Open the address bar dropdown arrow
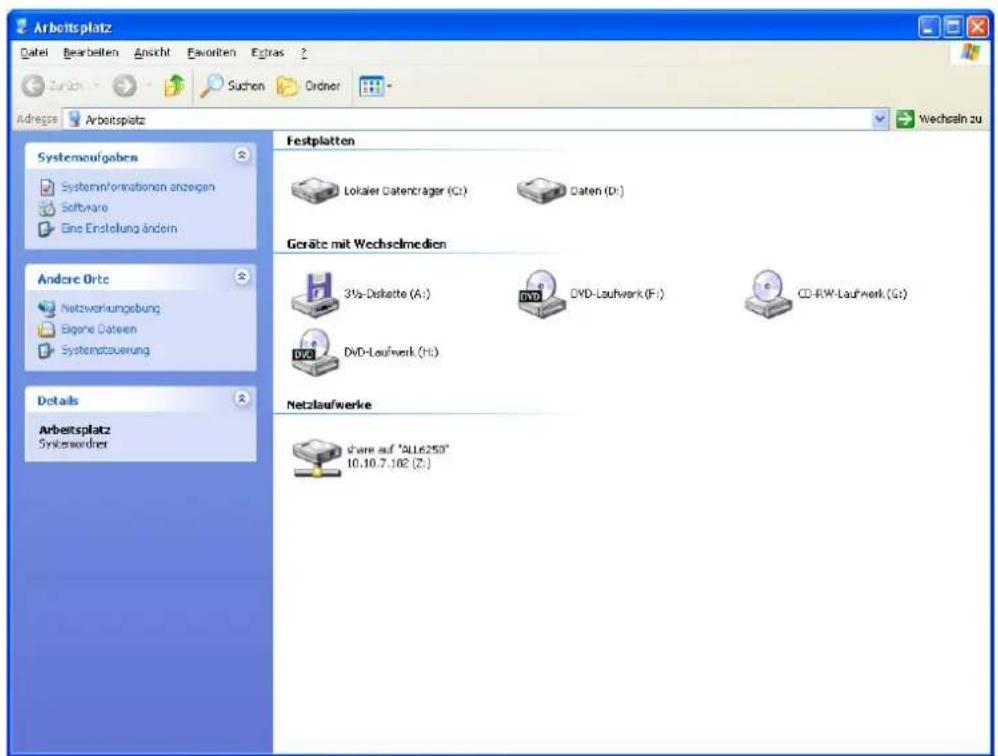998x756 pixels. (880, 119)
